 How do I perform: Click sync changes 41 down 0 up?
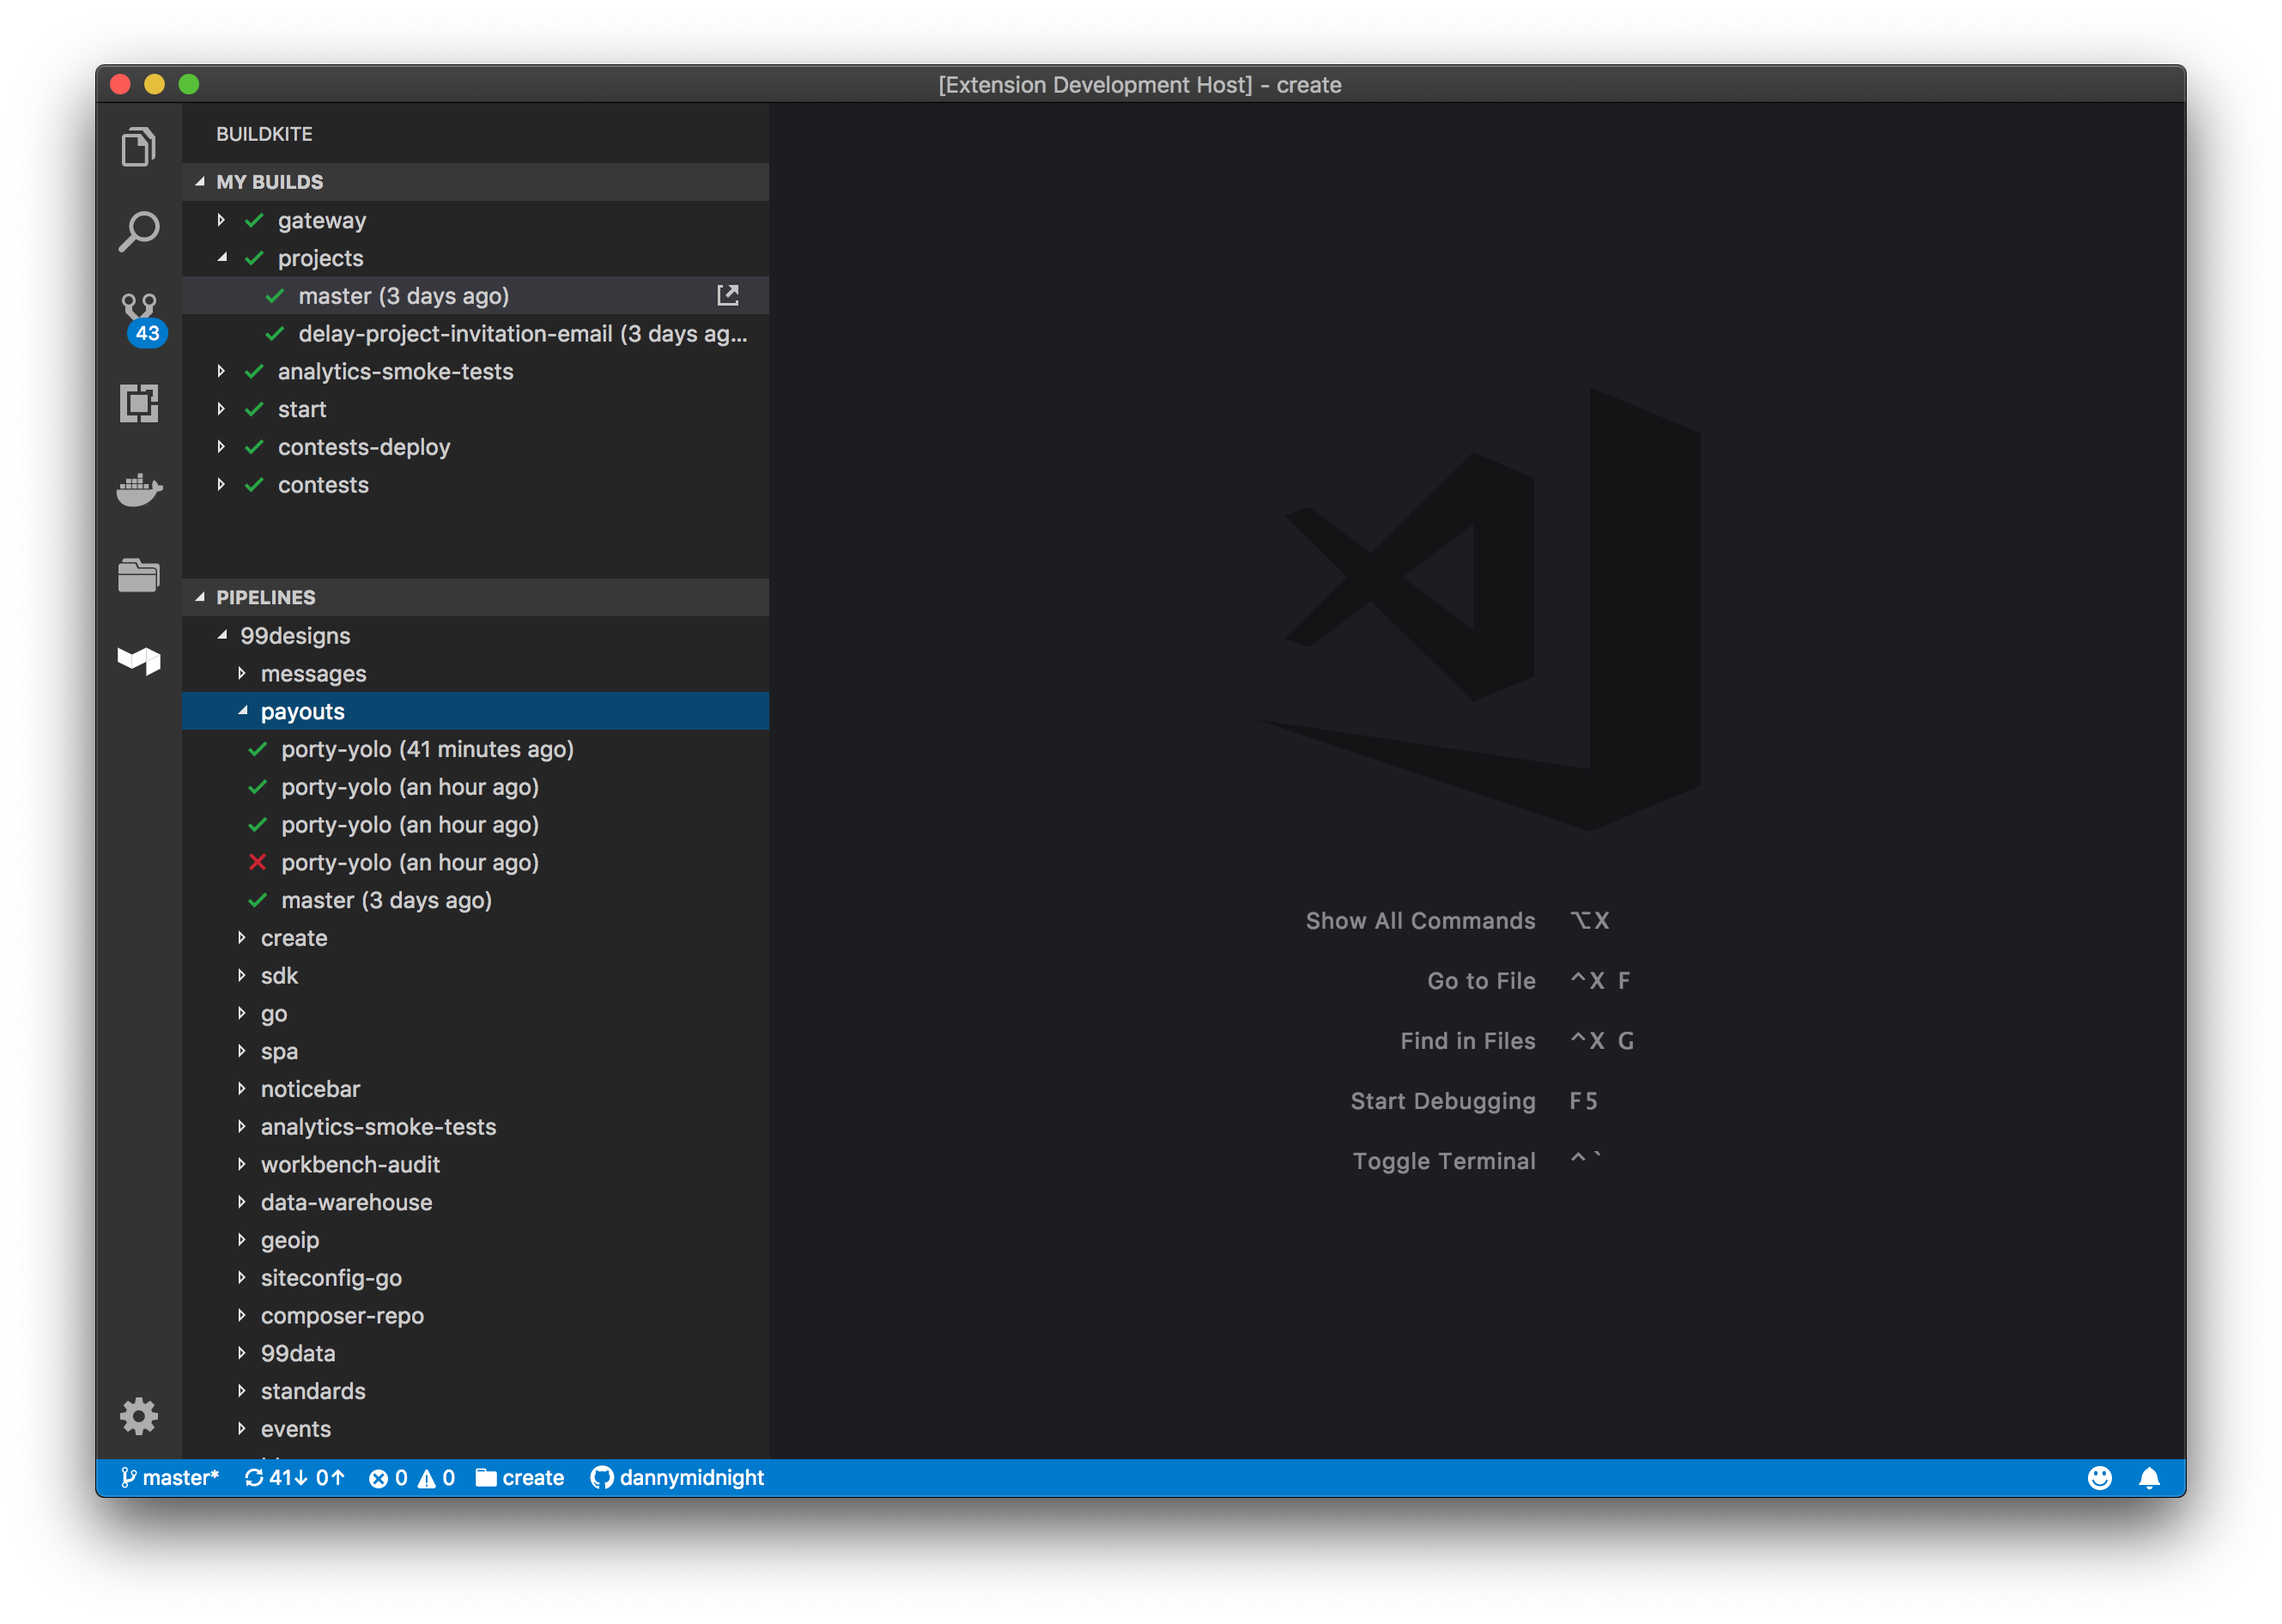click(x=294, y=1477)
